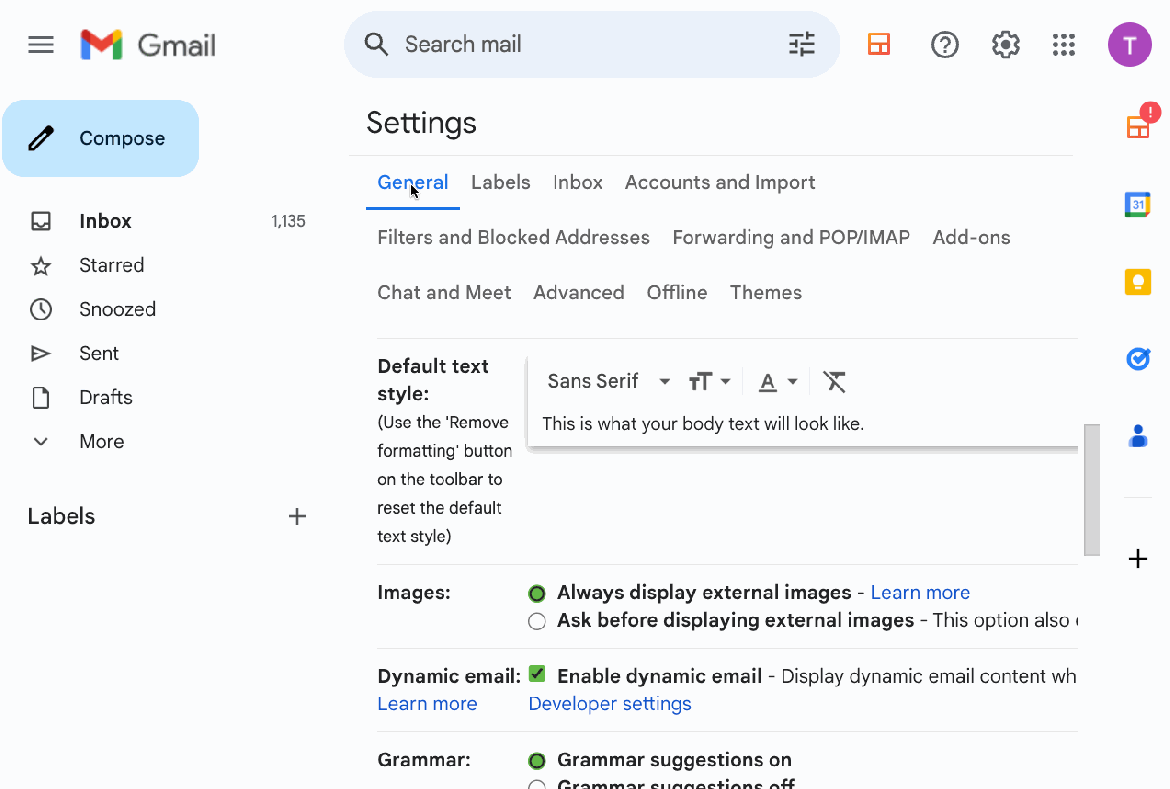The width and height of the screenshot is (1170, 789).
Task: Switch to the Labels settings tab
Action: click(x=501, y=182)
